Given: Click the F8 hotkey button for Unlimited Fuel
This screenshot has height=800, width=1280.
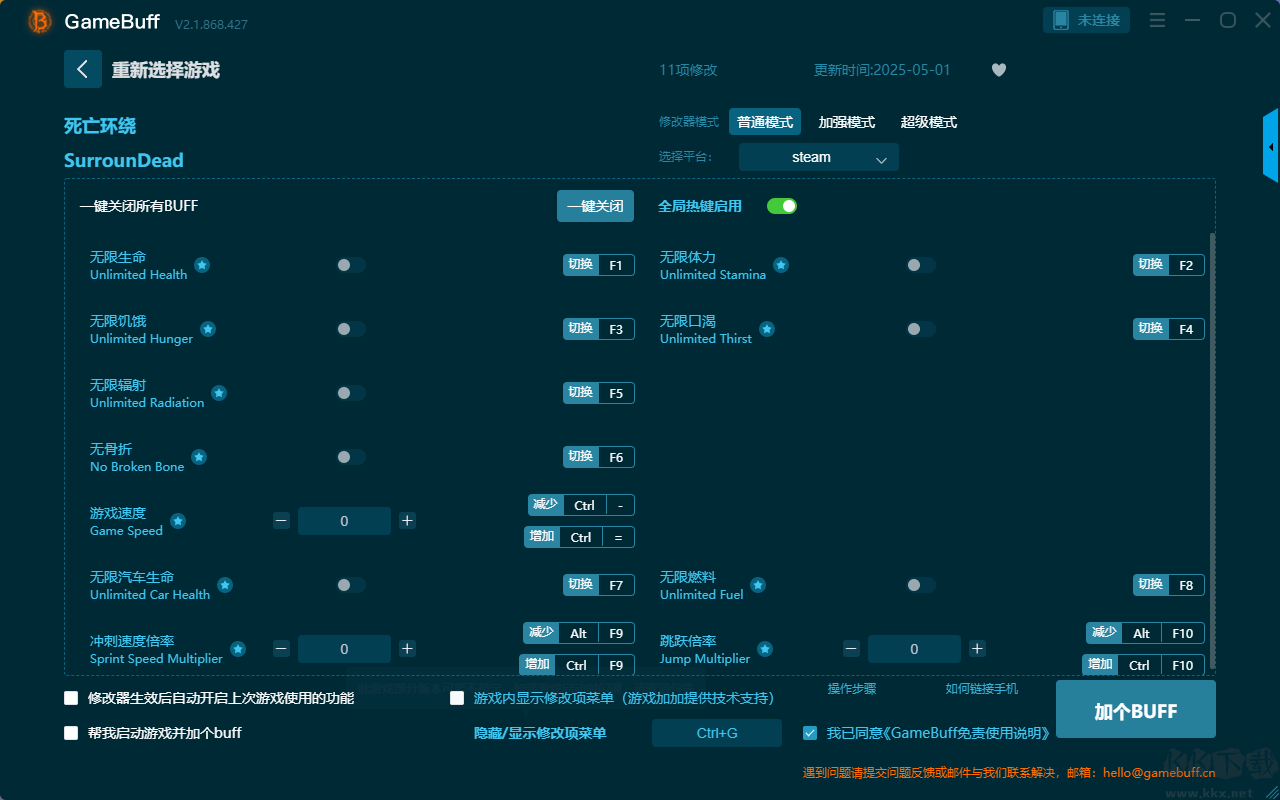Looking at the screenshot, I should (1169, 585).
